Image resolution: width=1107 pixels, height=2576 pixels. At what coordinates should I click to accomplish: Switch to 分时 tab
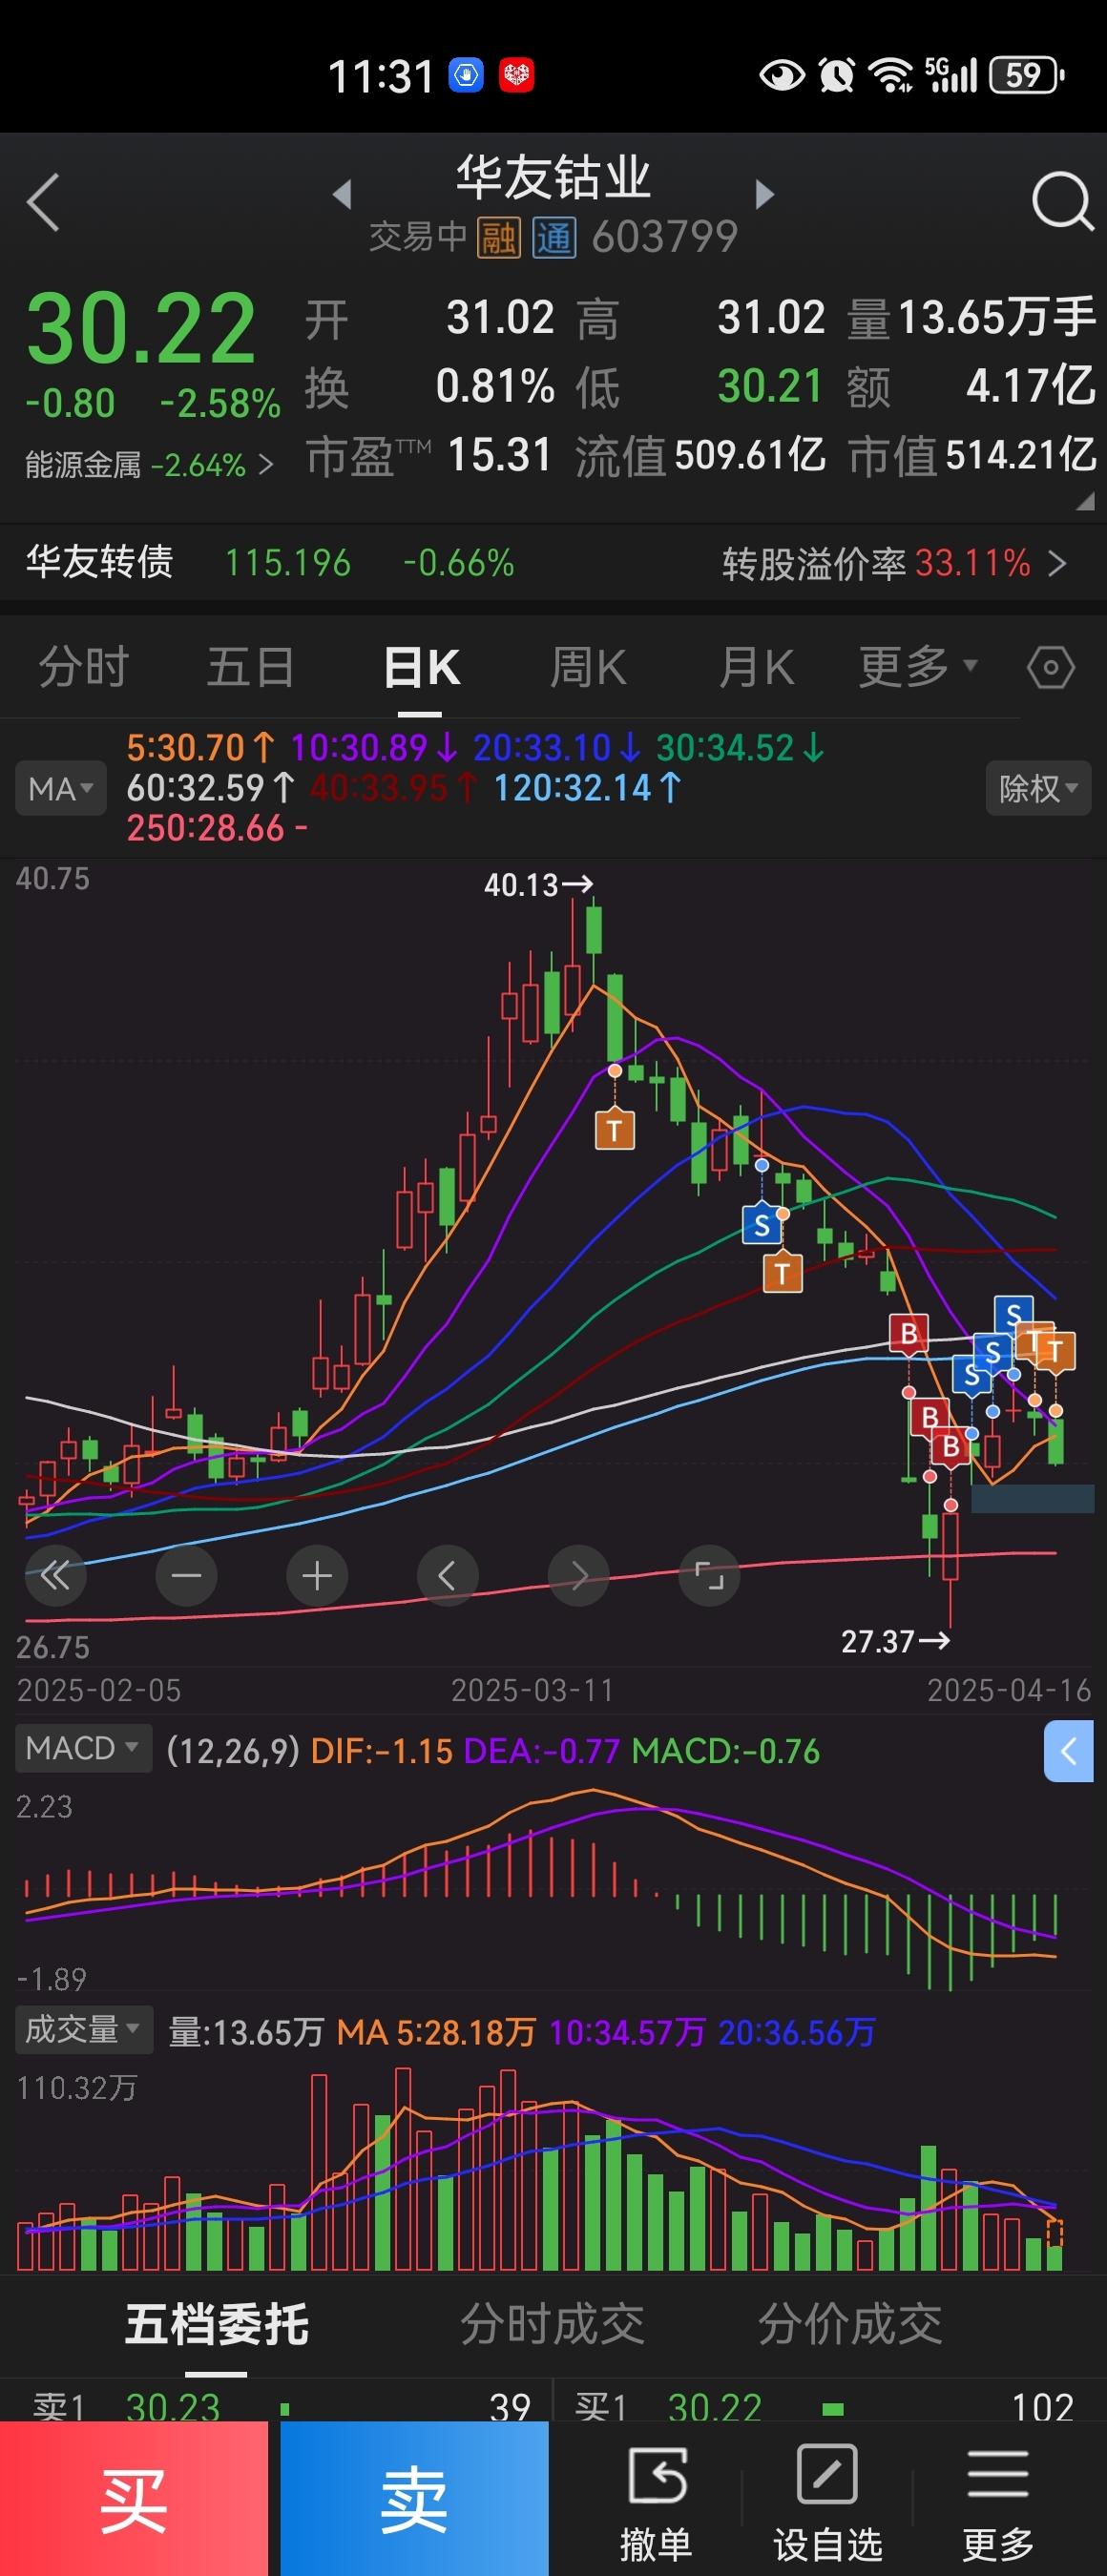coord(84,667)
